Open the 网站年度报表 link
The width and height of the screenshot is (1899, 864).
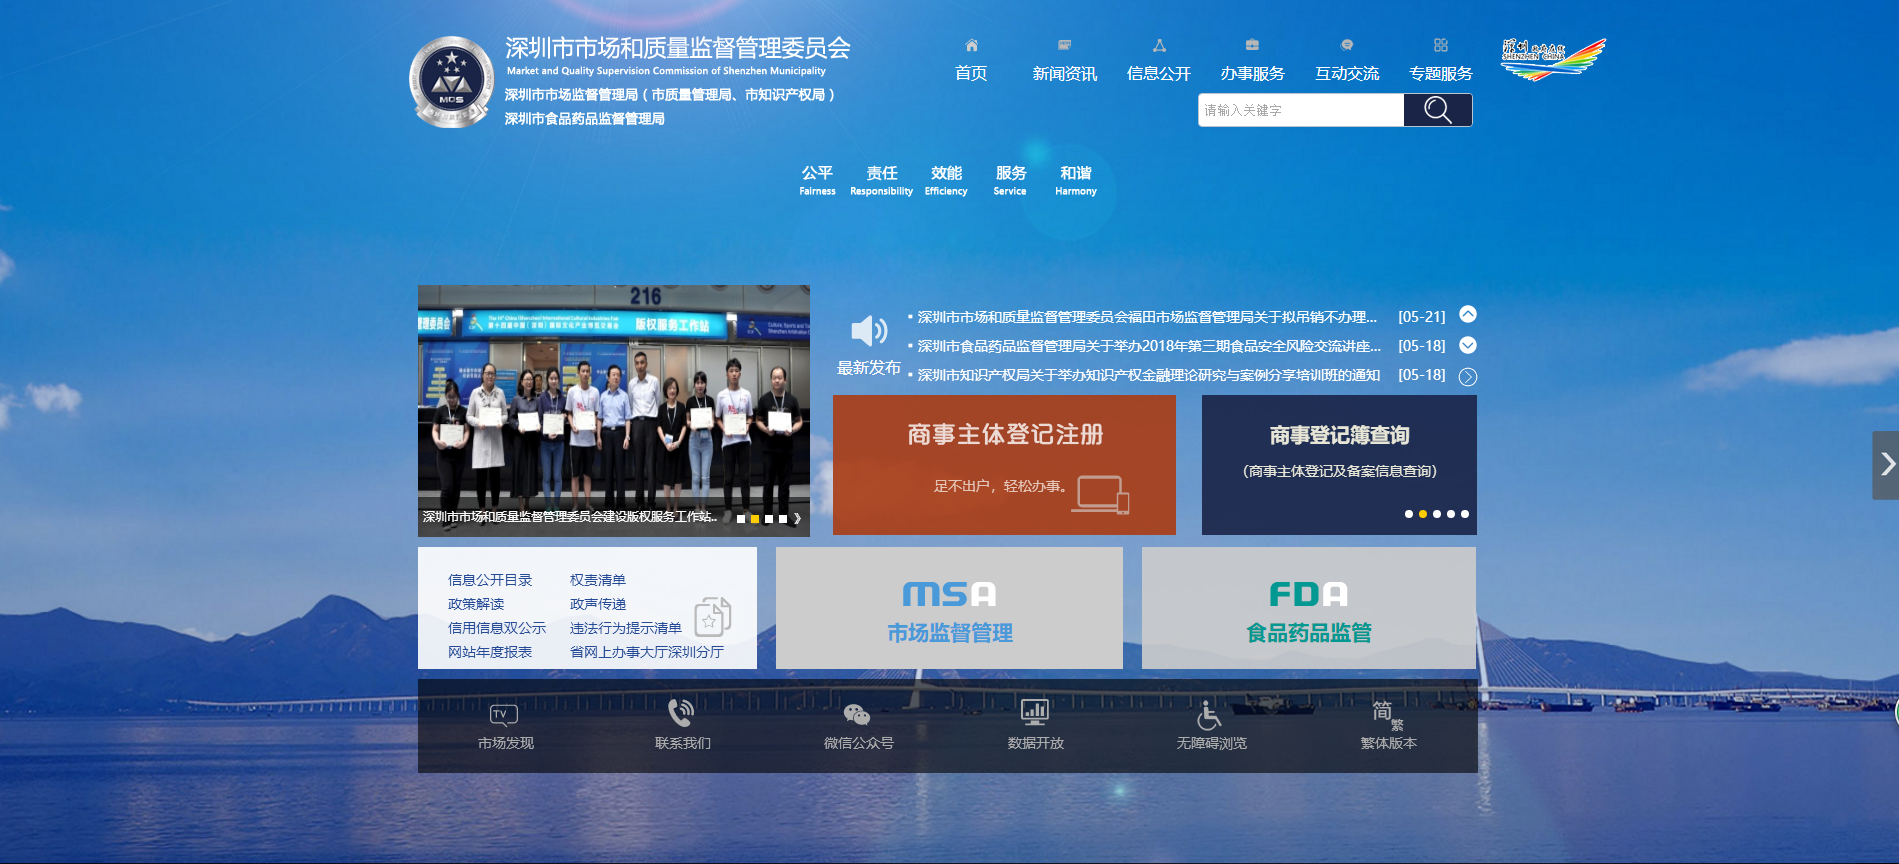tap(490, 652)
